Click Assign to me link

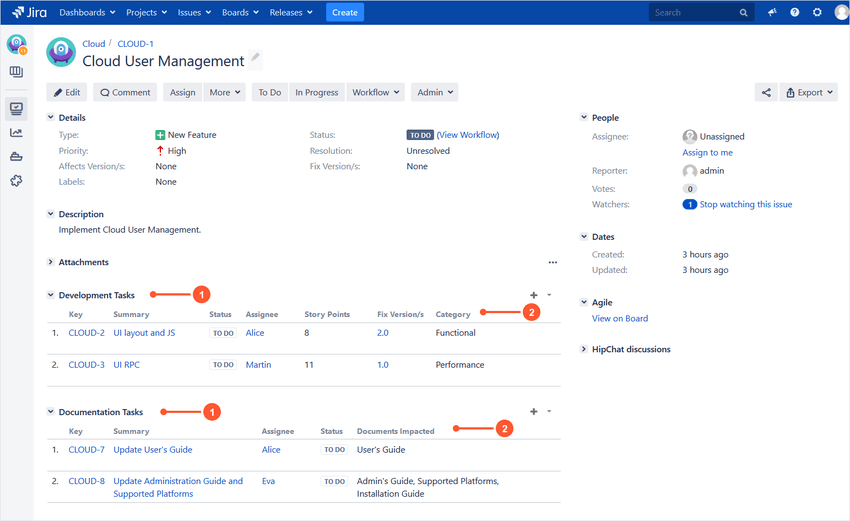coord(707,152)
